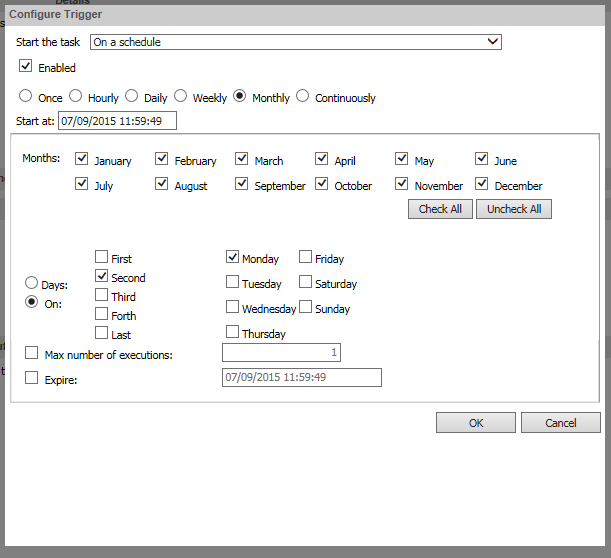This screenshot has width=611, height=558.
Task: Check the Tuesday checkbox
Action: [232, 282]
